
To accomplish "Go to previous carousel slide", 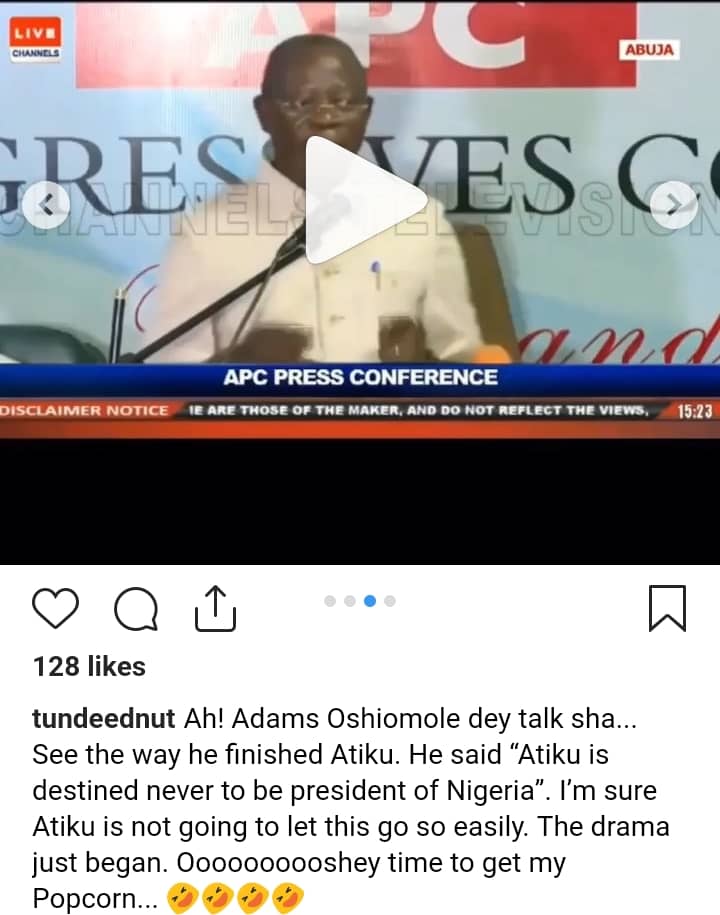I will click(x=46, y=204).
